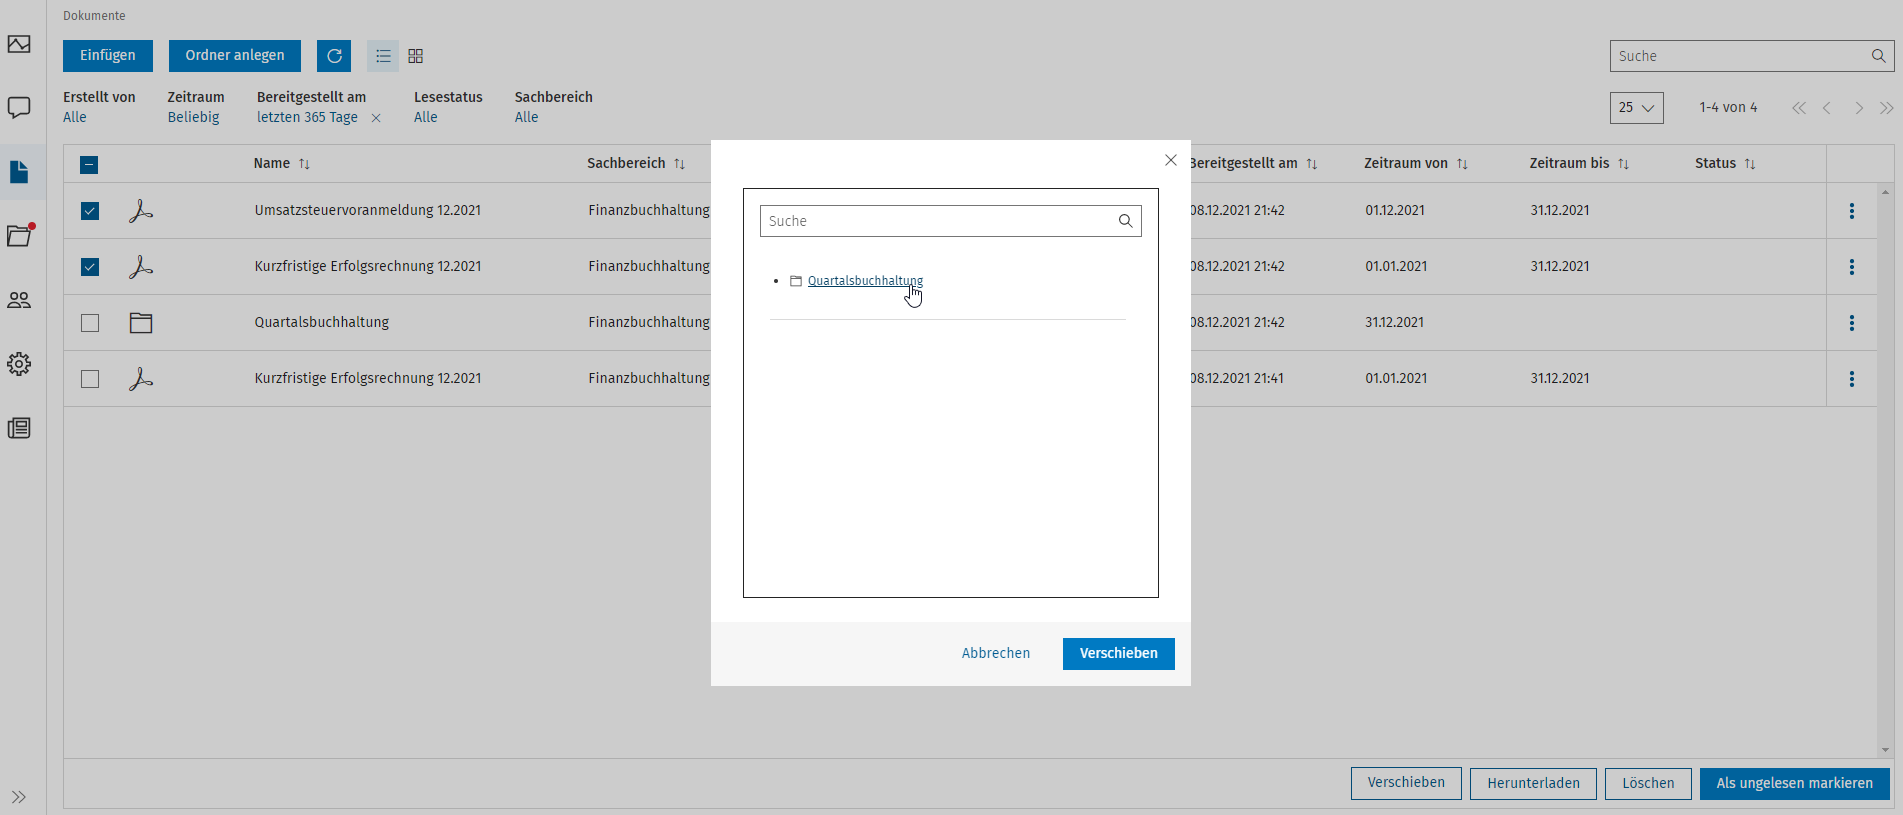
Task: Click Als ungelesen markieren button
Action: [1795, 784]
